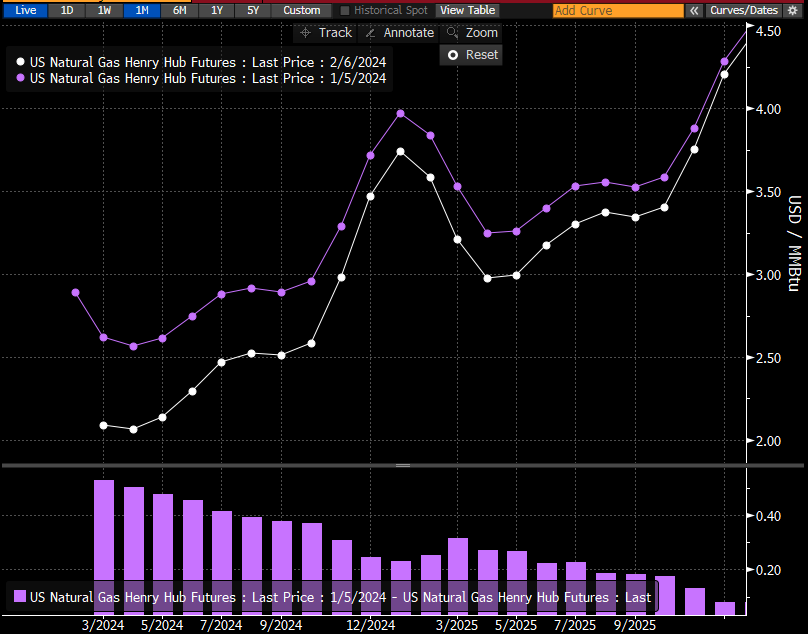
Task: Click the double-chevron collapse icon
Action: [694, 10]
